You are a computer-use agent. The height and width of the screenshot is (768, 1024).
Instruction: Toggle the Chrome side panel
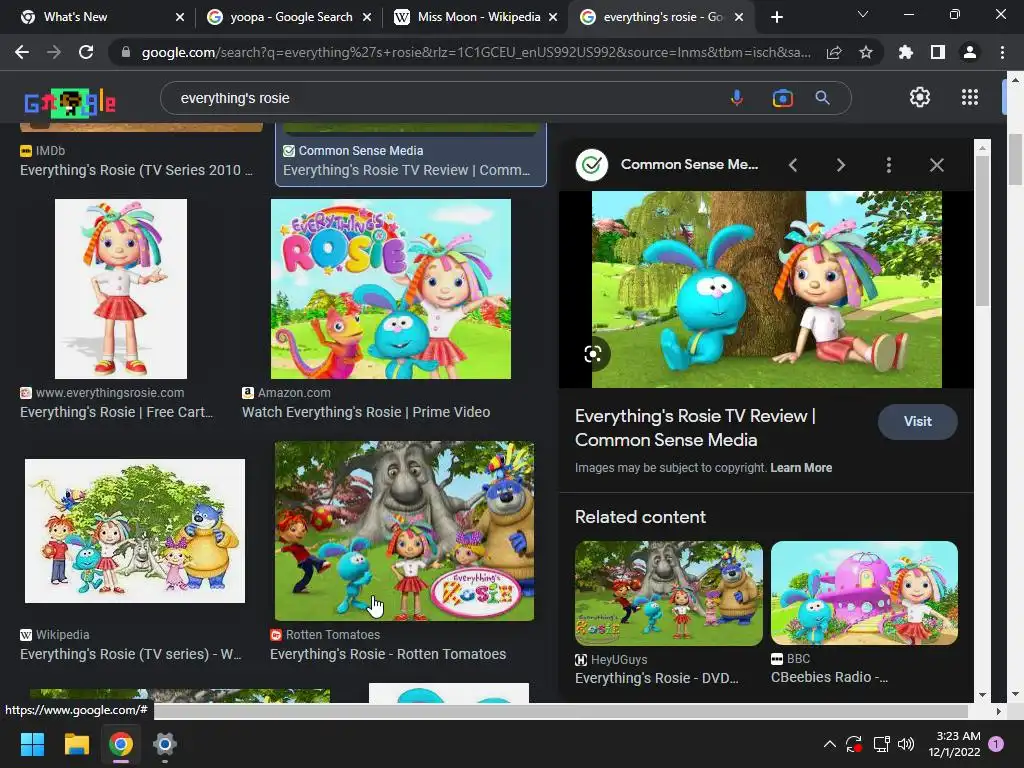coord(938,52)
